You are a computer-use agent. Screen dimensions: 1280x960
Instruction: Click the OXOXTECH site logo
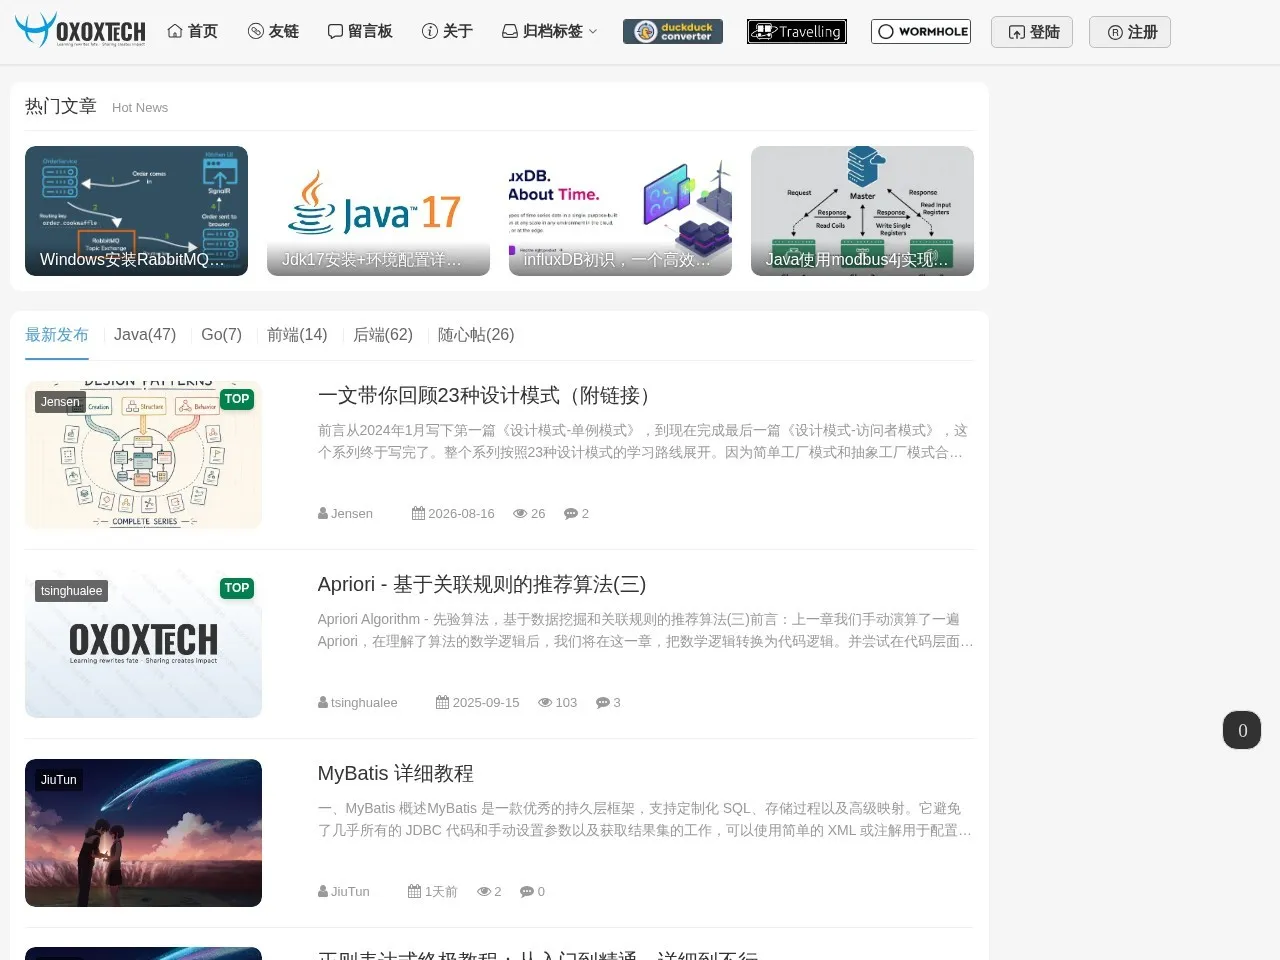(x=81, y=30)
